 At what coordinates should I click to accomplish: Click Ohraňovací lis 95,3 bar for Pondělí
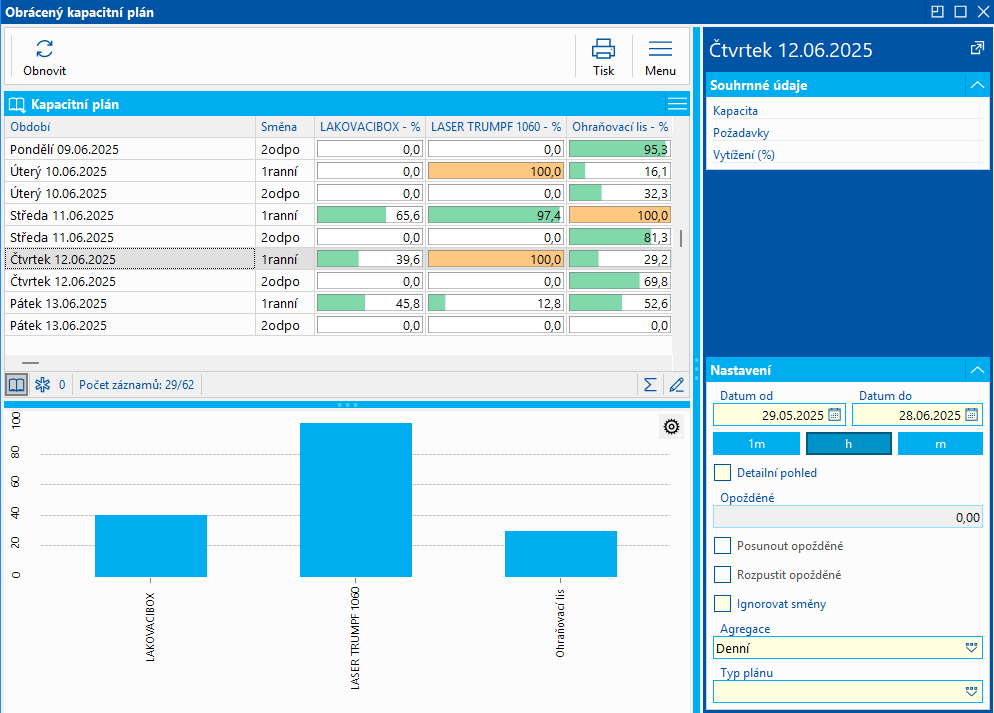coord(620,150)
